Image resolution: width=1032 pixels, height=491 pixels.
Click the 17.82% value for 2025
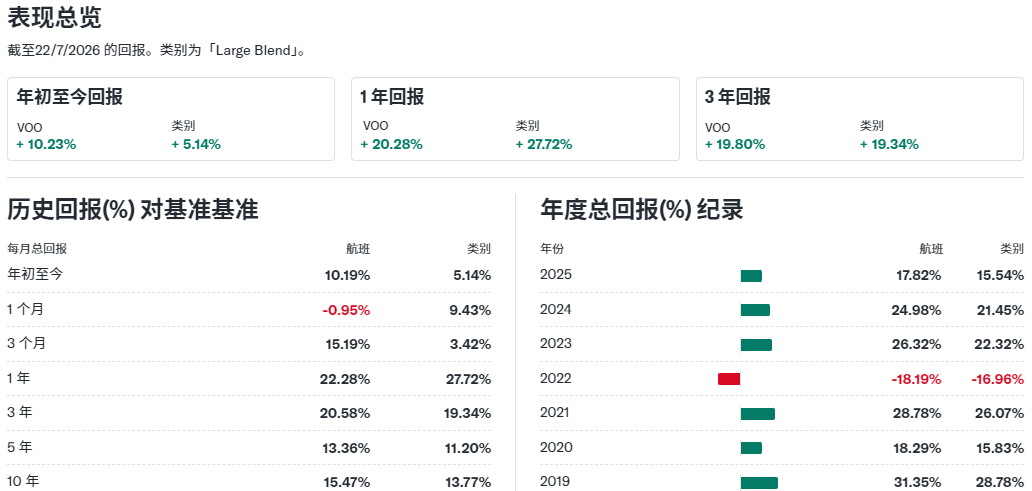pos(919,275)
